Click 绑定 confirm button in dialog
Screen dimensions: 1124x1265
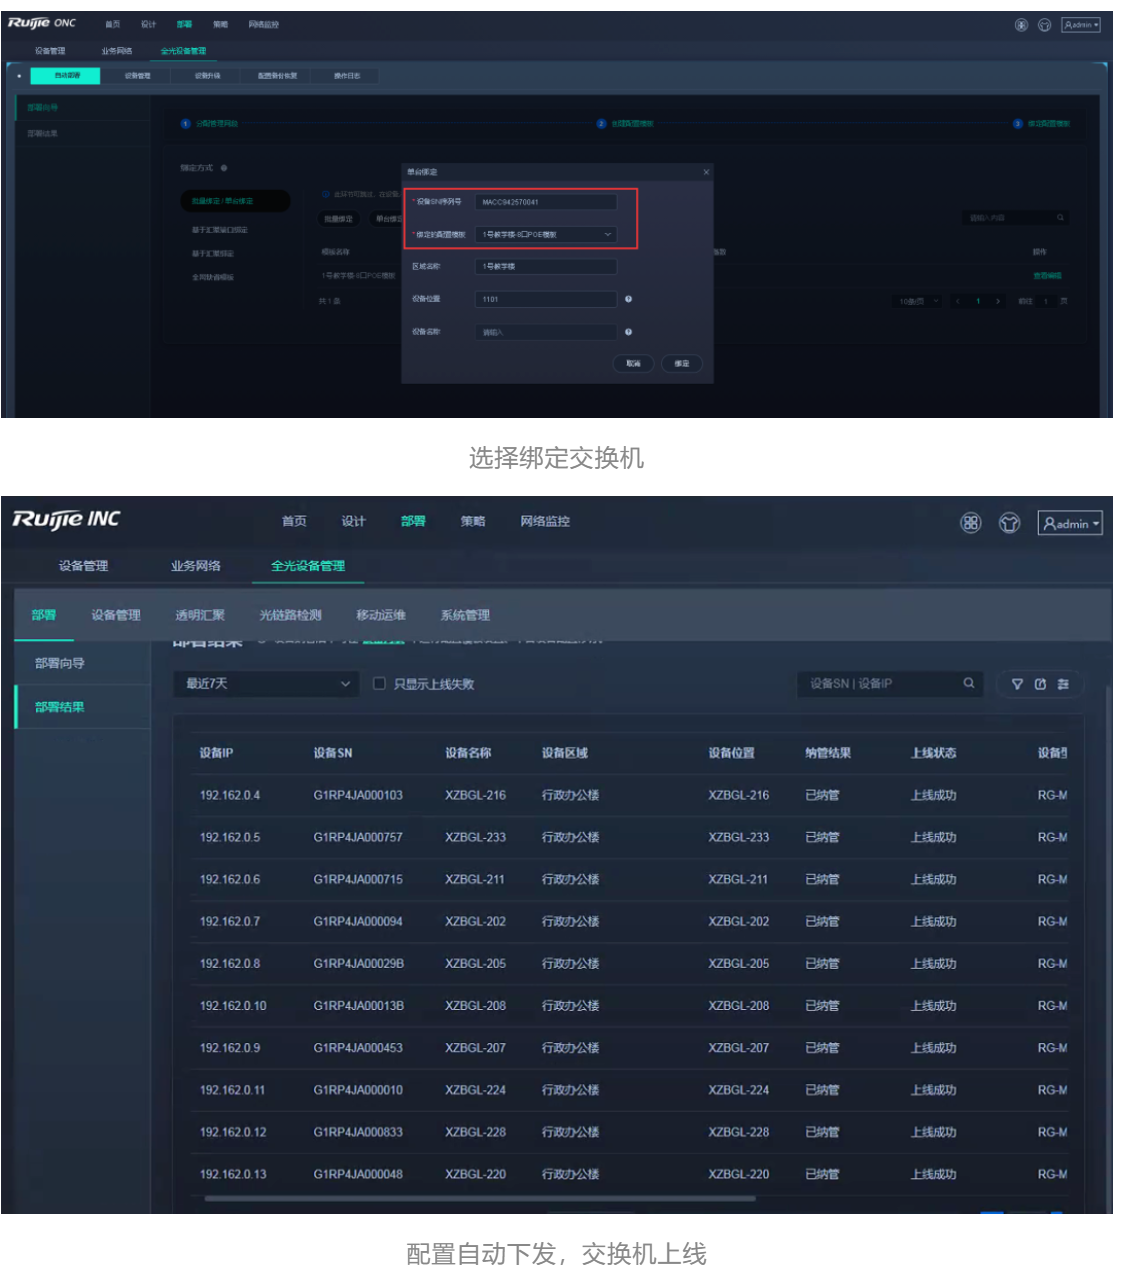pos(681,363)
